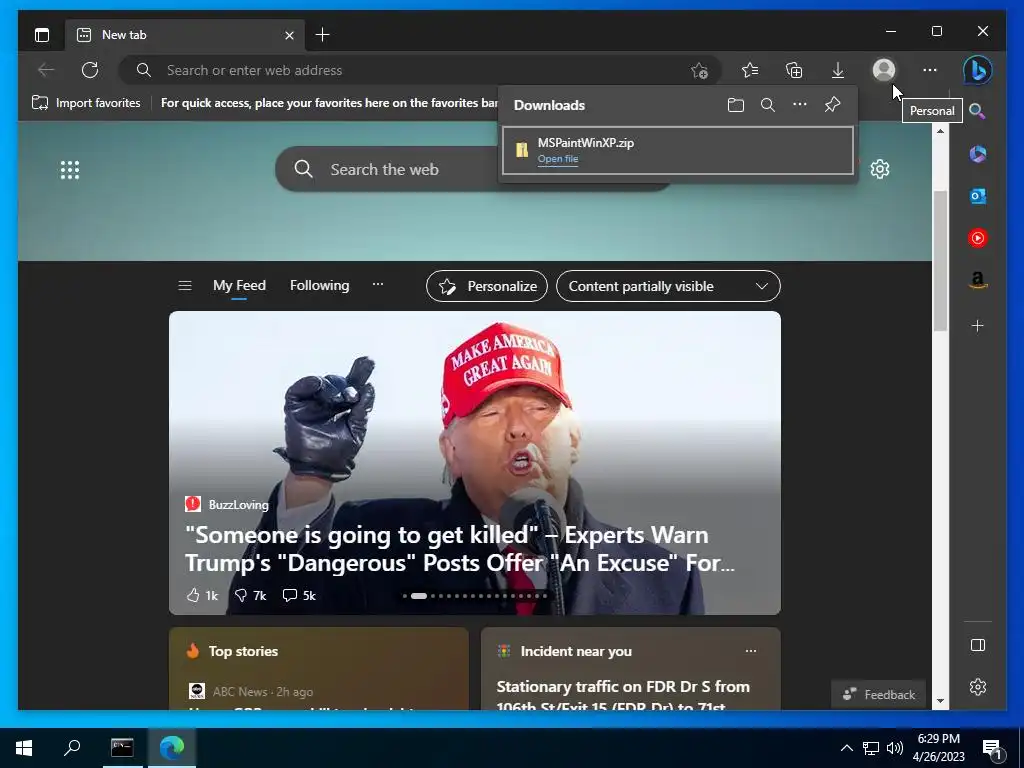Open sidebar settings gear at bottom
This screenshot has height=768, width=1024.
pyautogui.click(x=978, y=687)
